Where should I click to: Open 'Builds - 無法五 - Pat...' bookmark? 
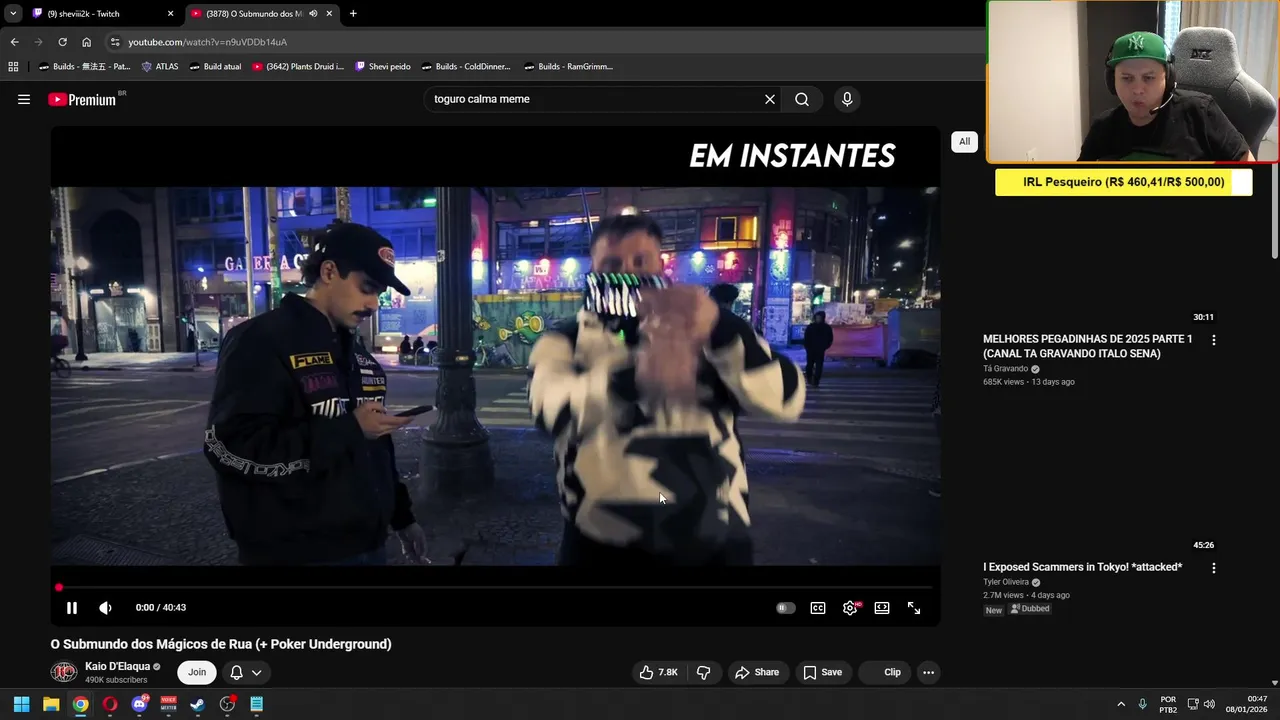tap(83, 67)
